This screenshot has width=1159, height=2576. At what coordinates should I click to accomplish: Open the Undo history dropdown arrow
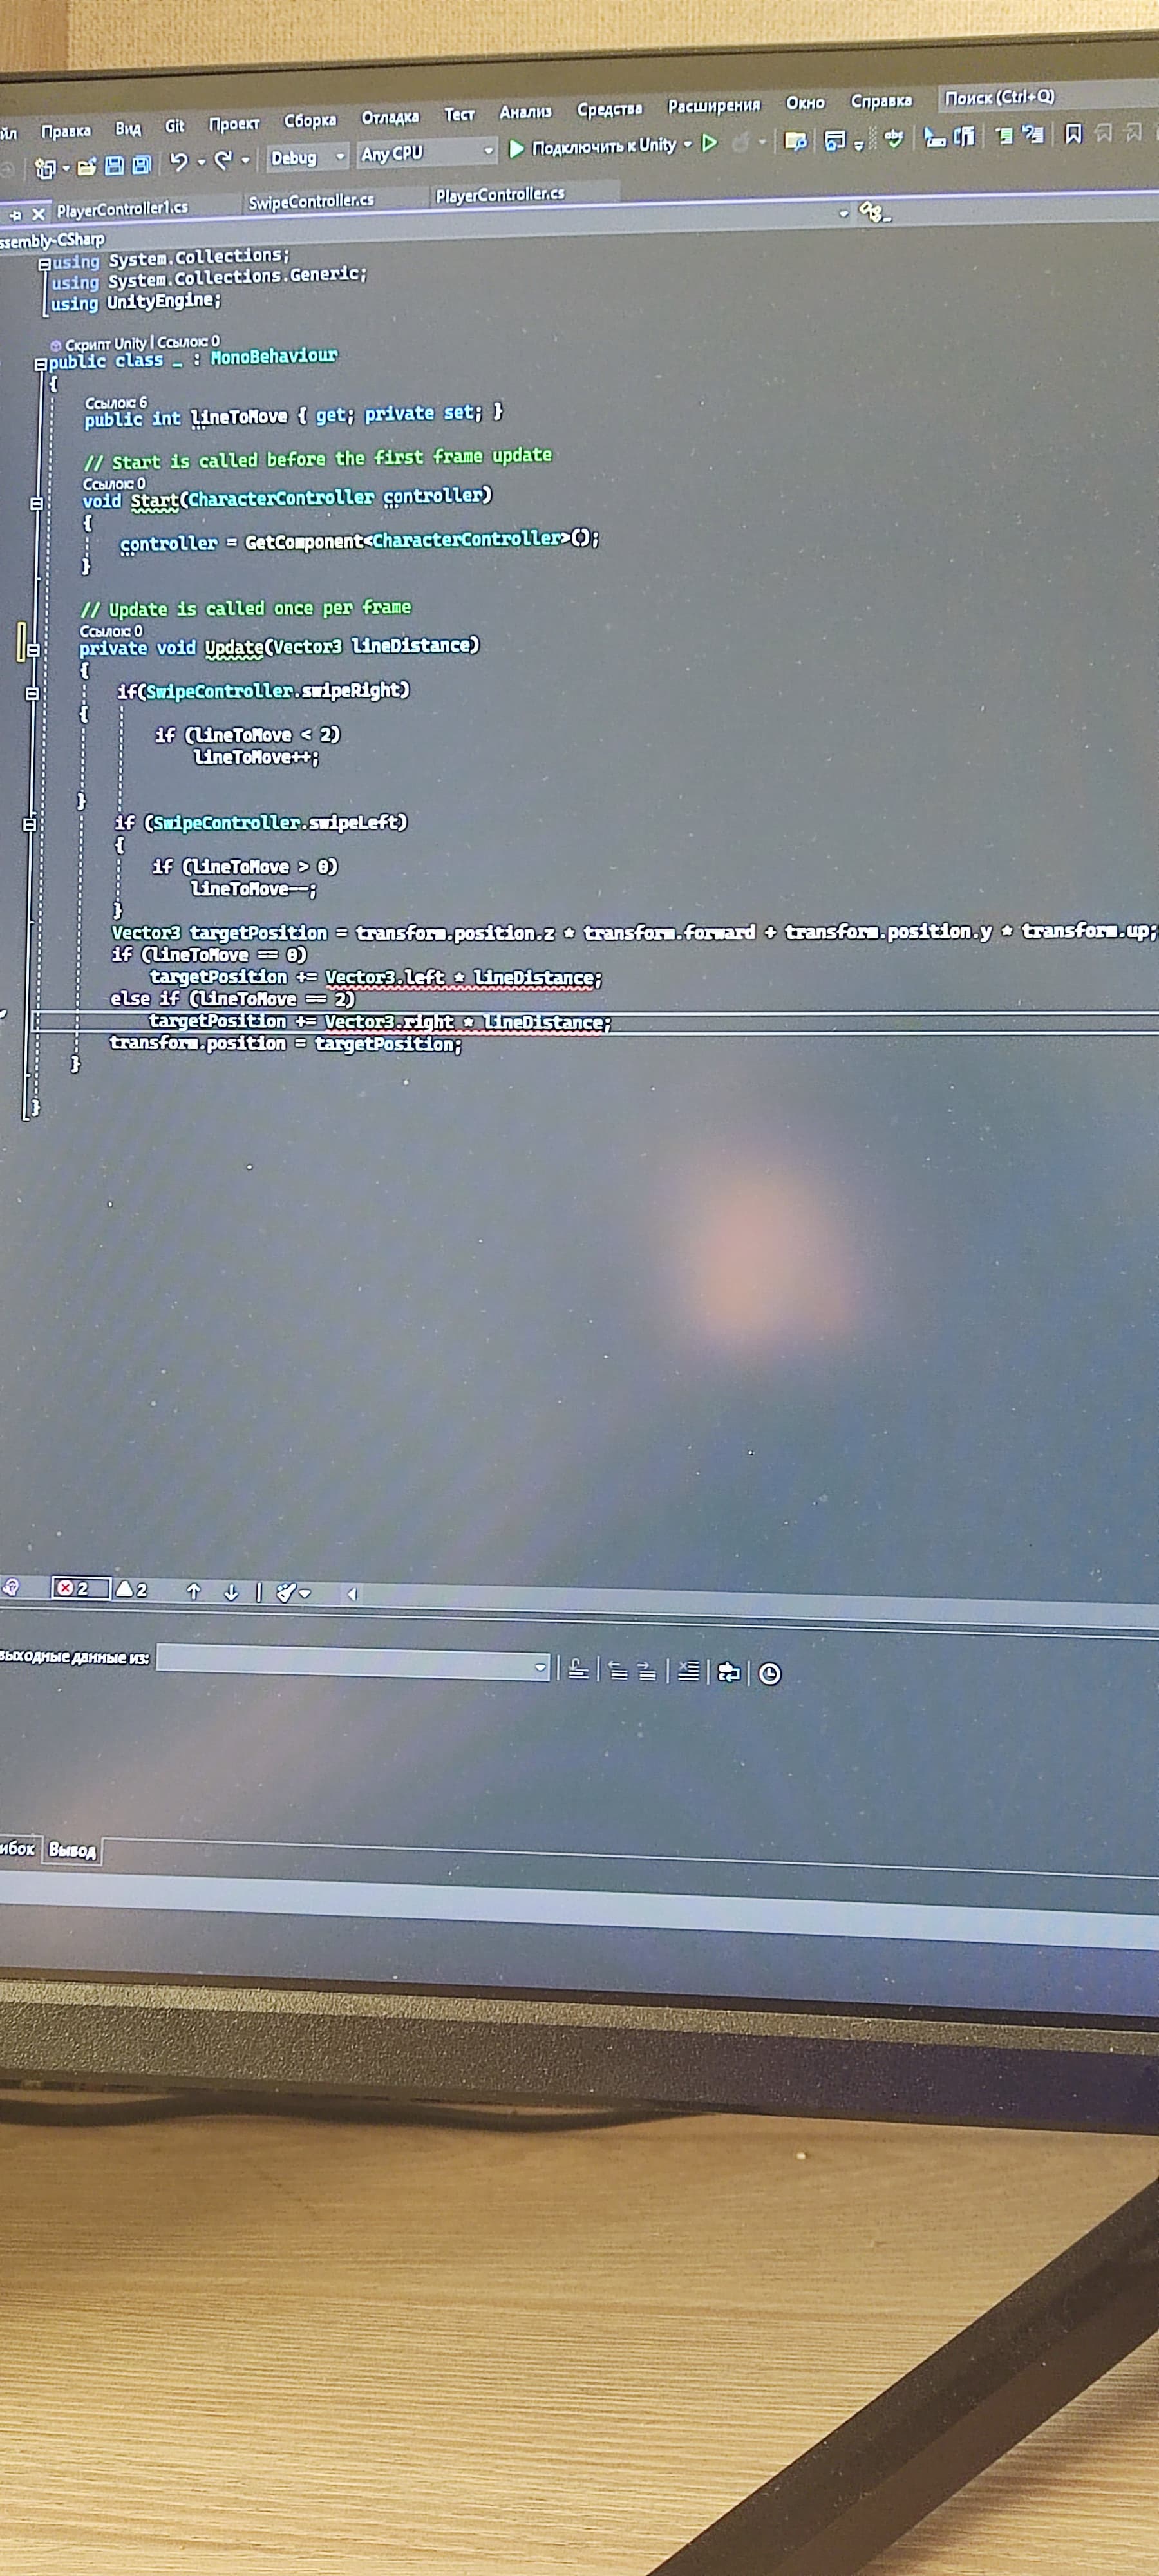(201, 161)
